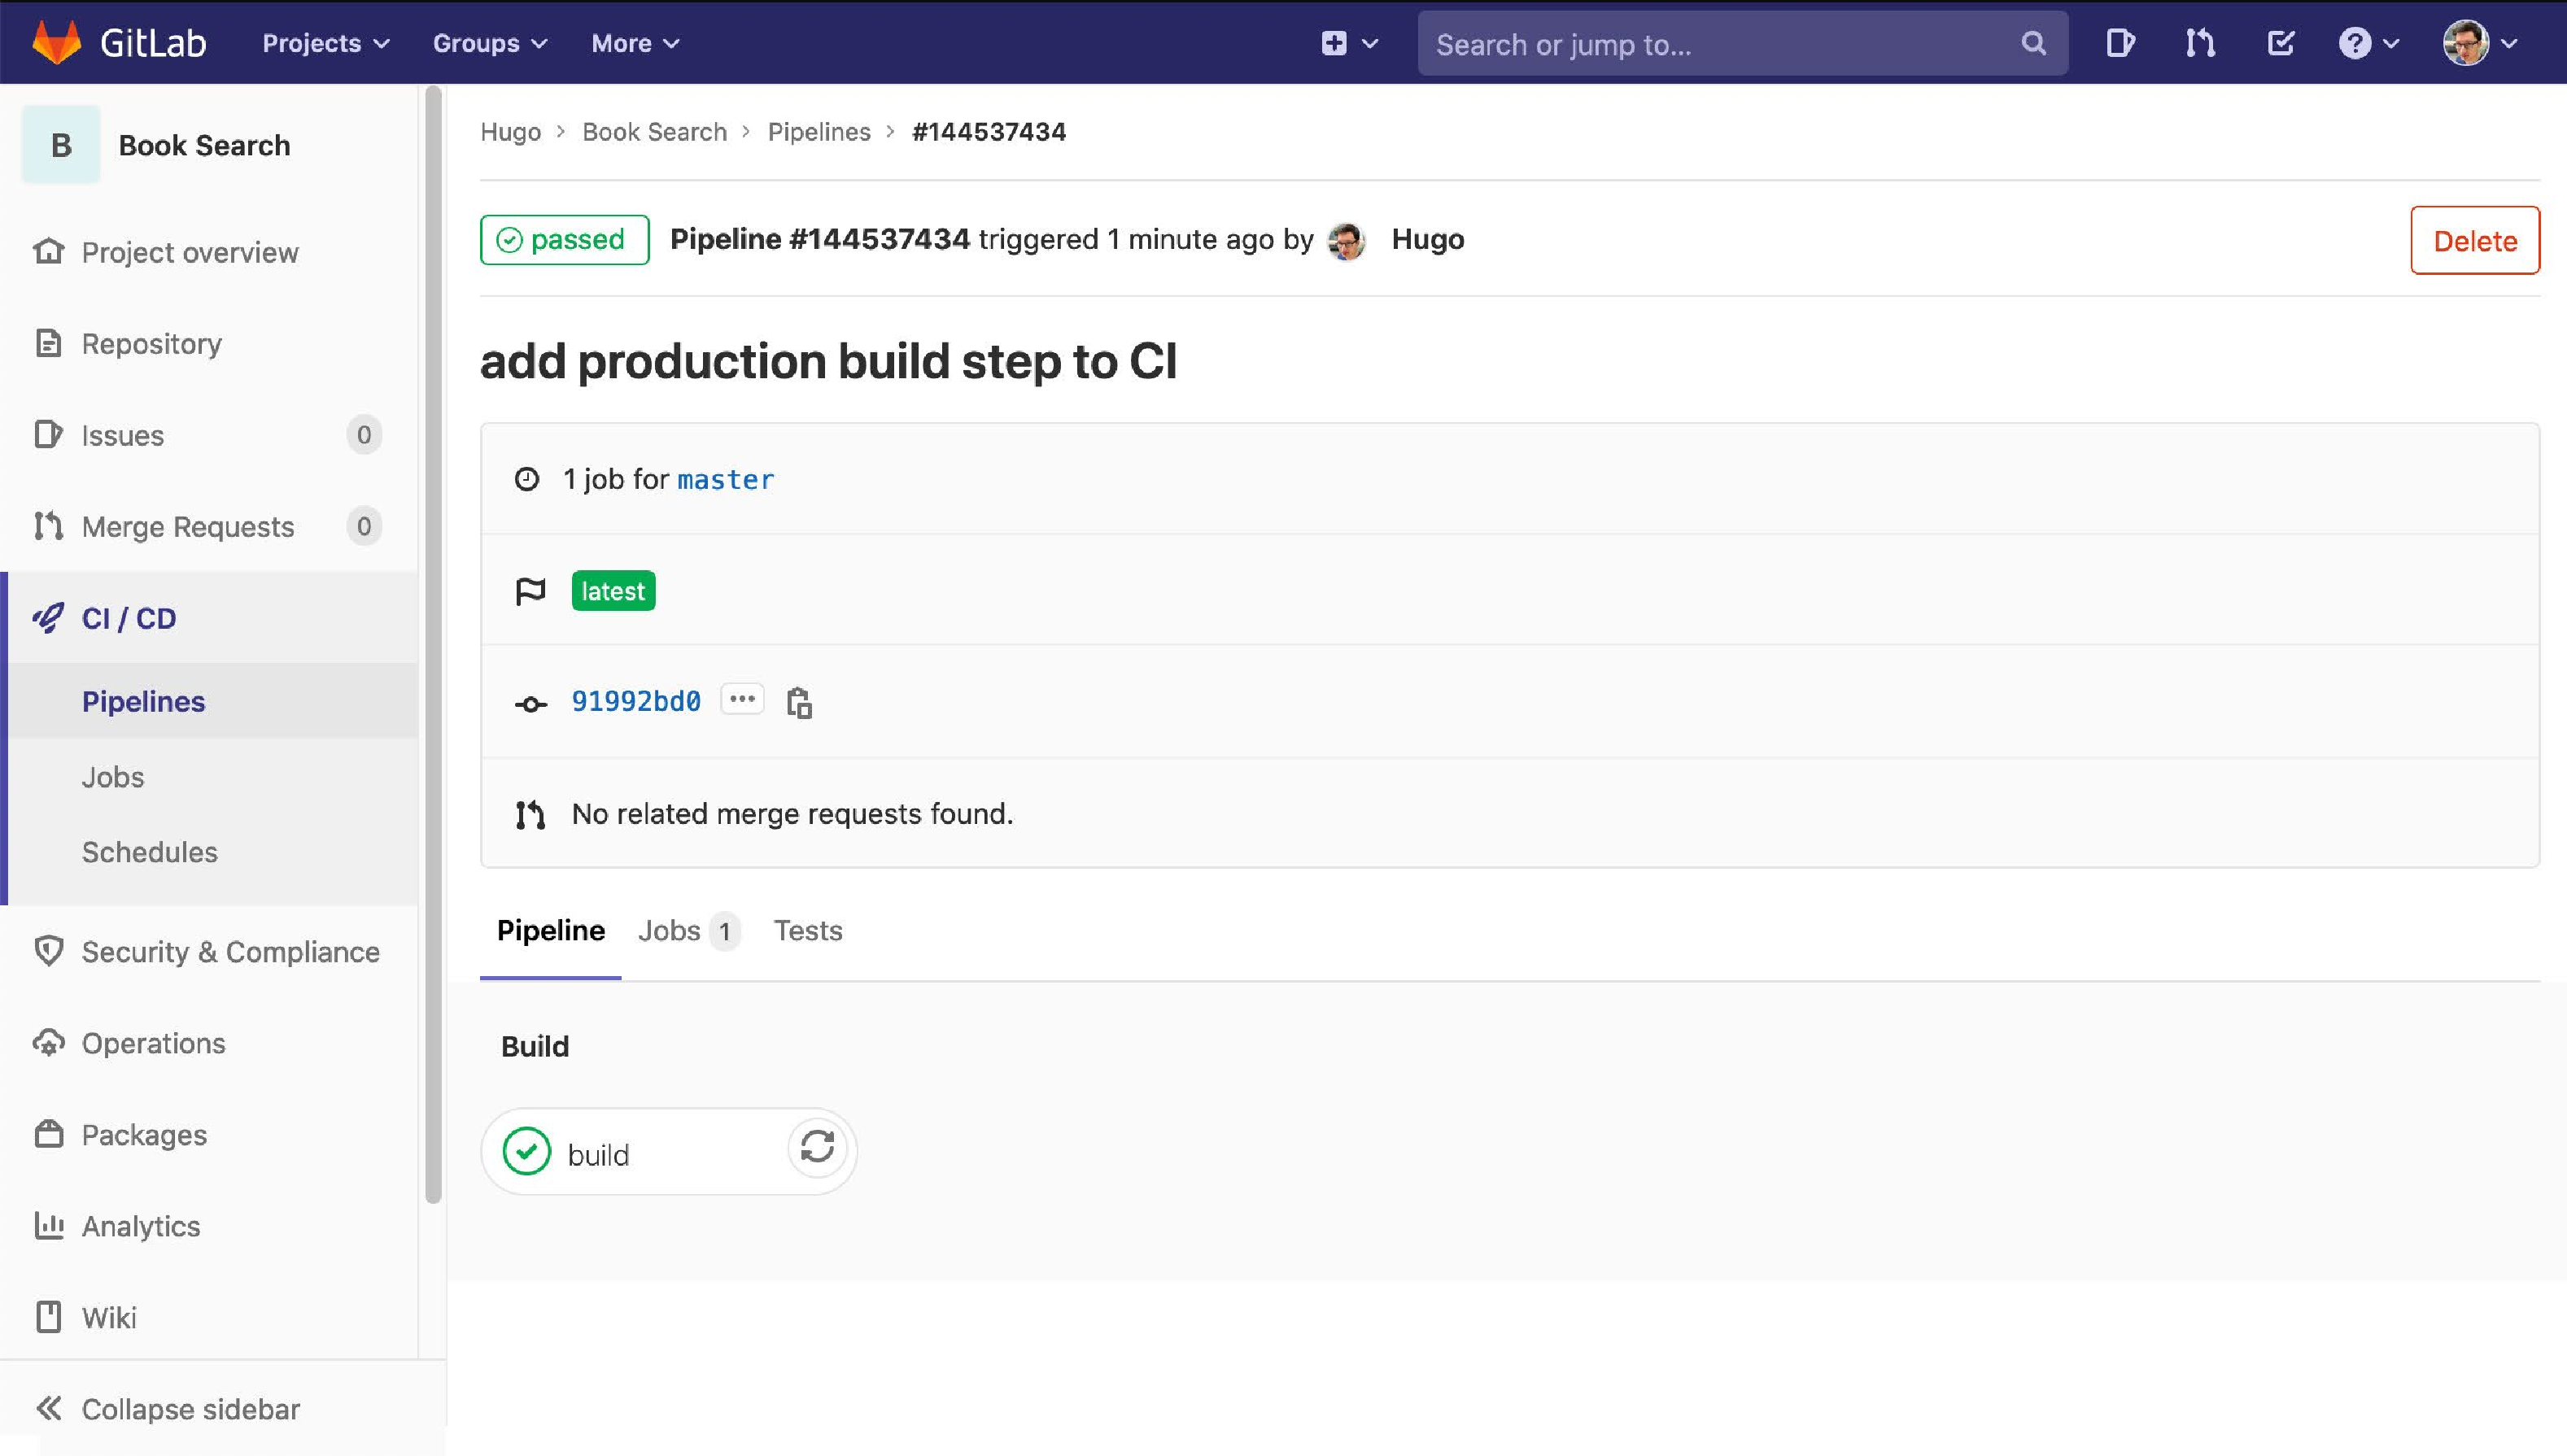Screen dimensions: 2567x1456
Task: Expand the commit description ellipsis
Action: pyautogui.click(x=742, y=700)
